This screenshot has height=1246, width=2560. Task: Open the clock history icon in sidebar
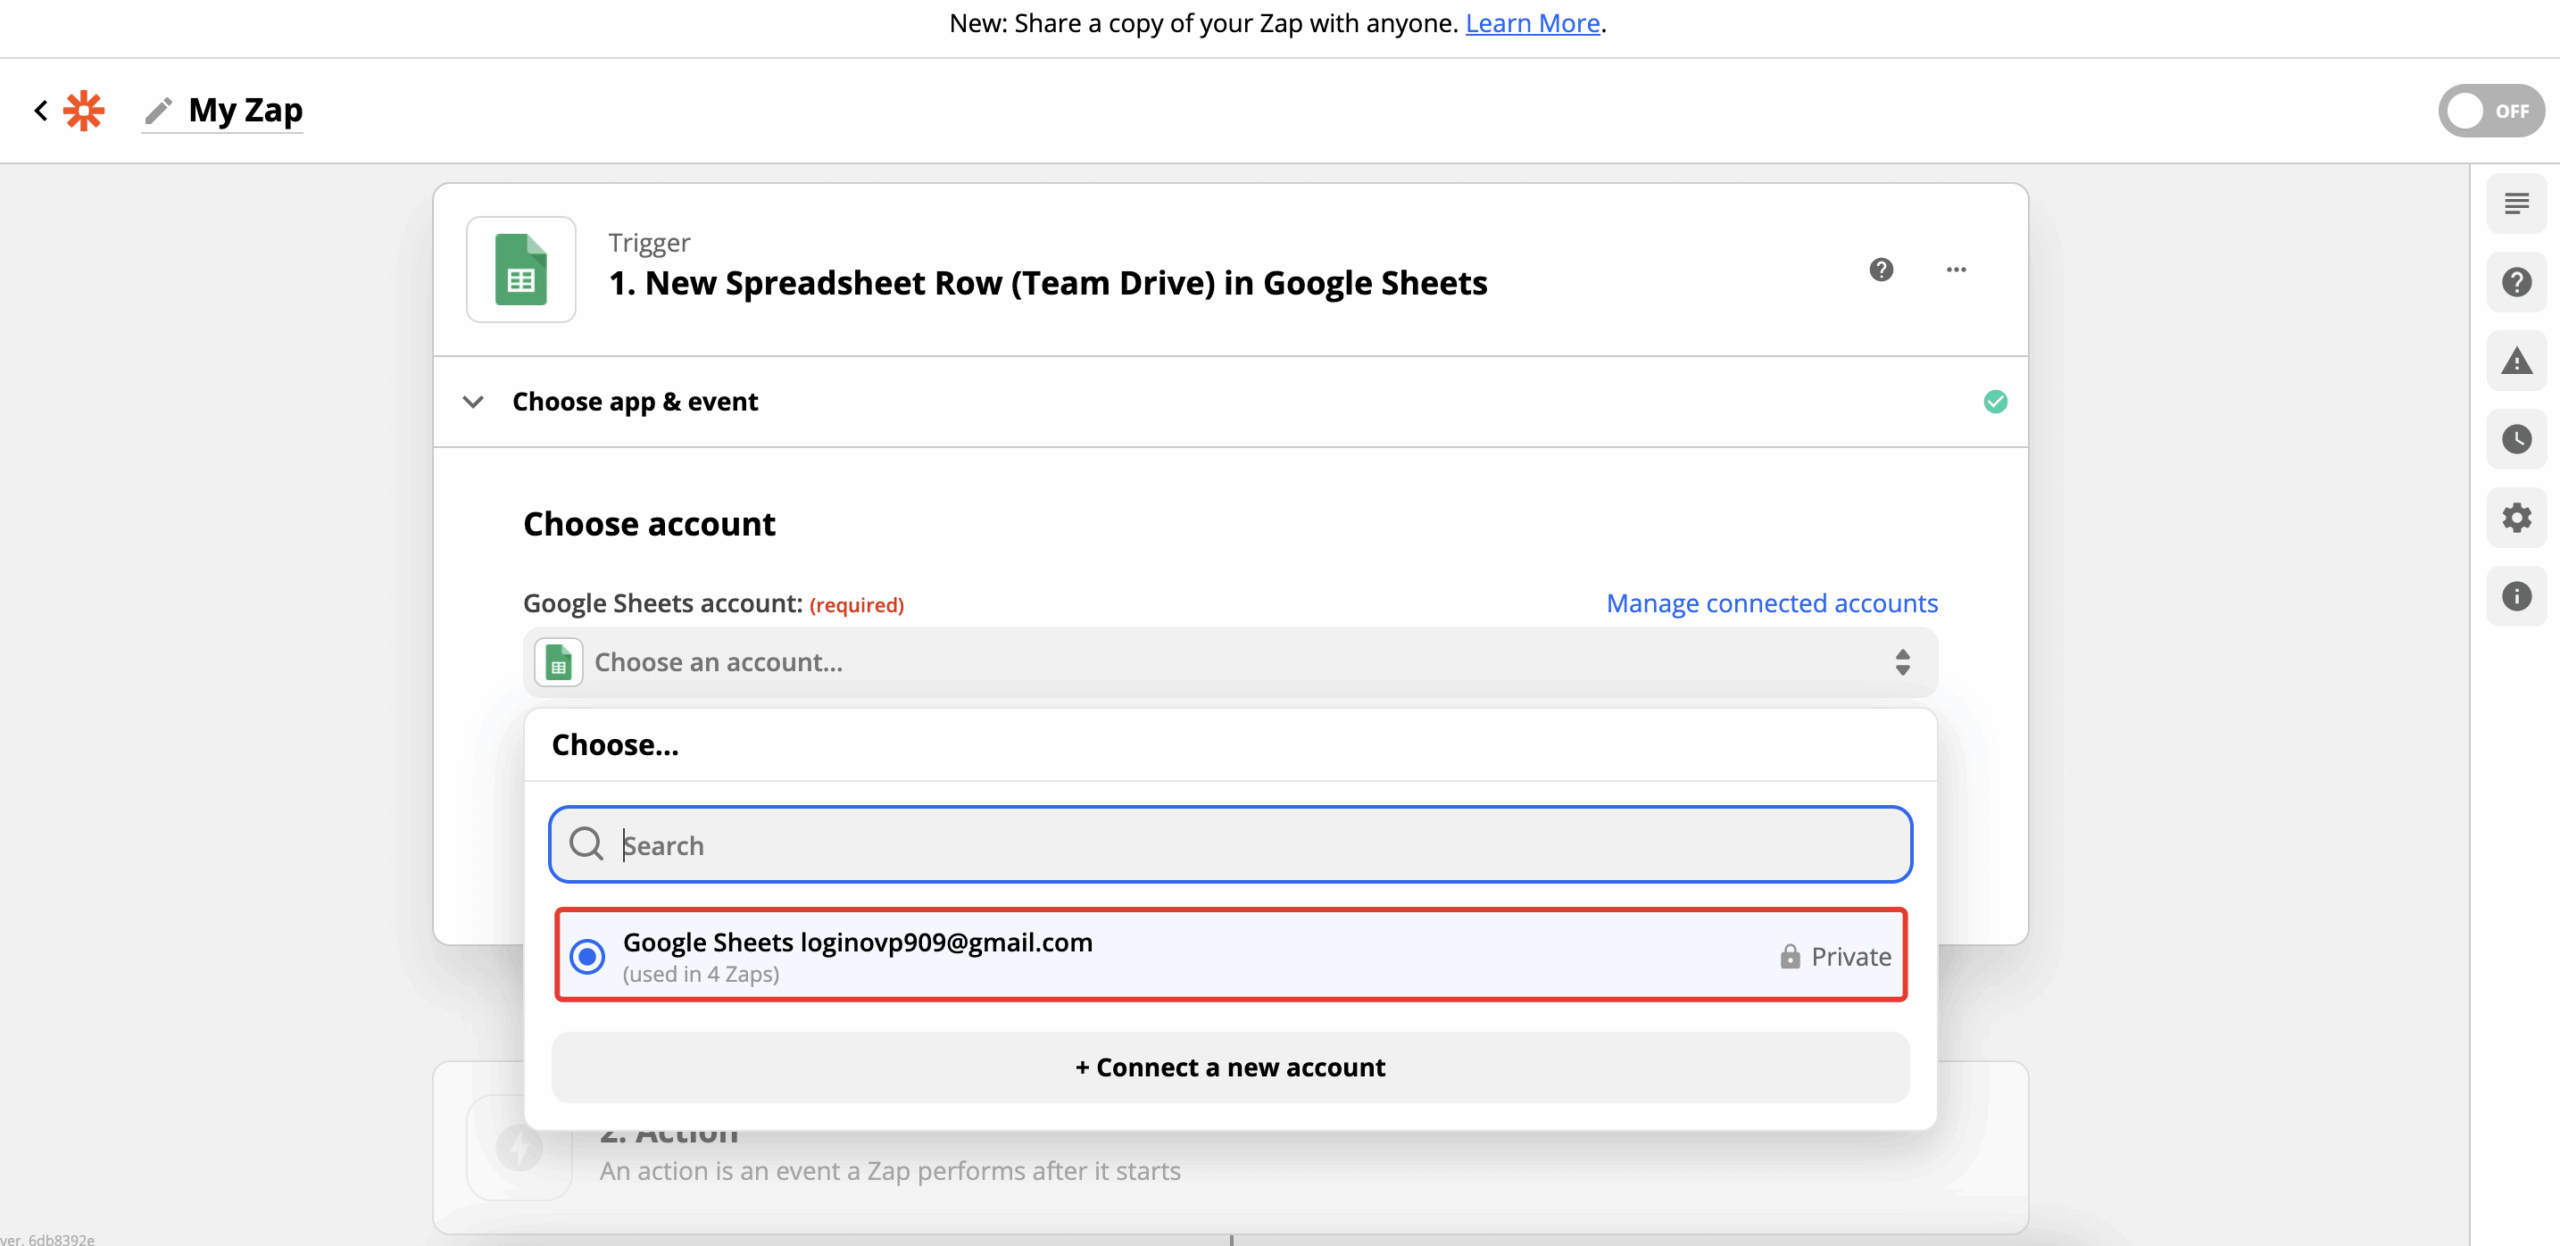pyautogui.click(x=2516, y=439)
